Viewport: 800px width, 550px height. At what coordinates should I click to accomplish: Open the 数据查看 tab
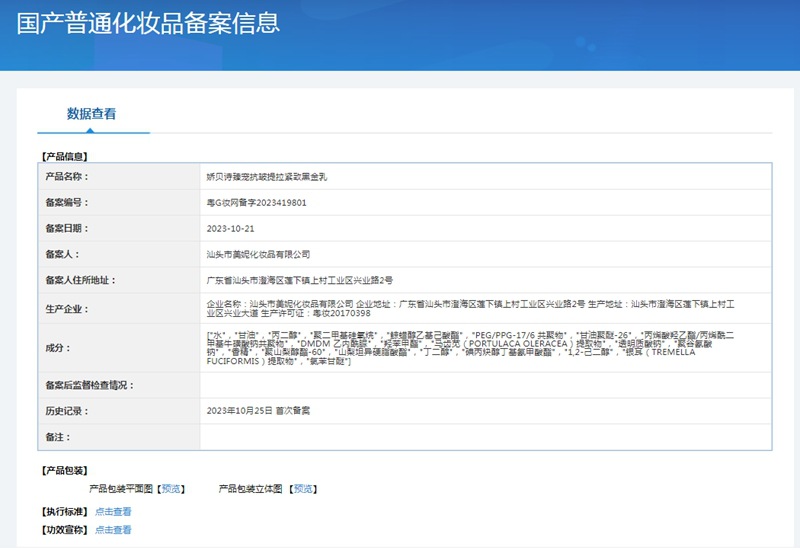pyautogui.click(x=91, y=113)
